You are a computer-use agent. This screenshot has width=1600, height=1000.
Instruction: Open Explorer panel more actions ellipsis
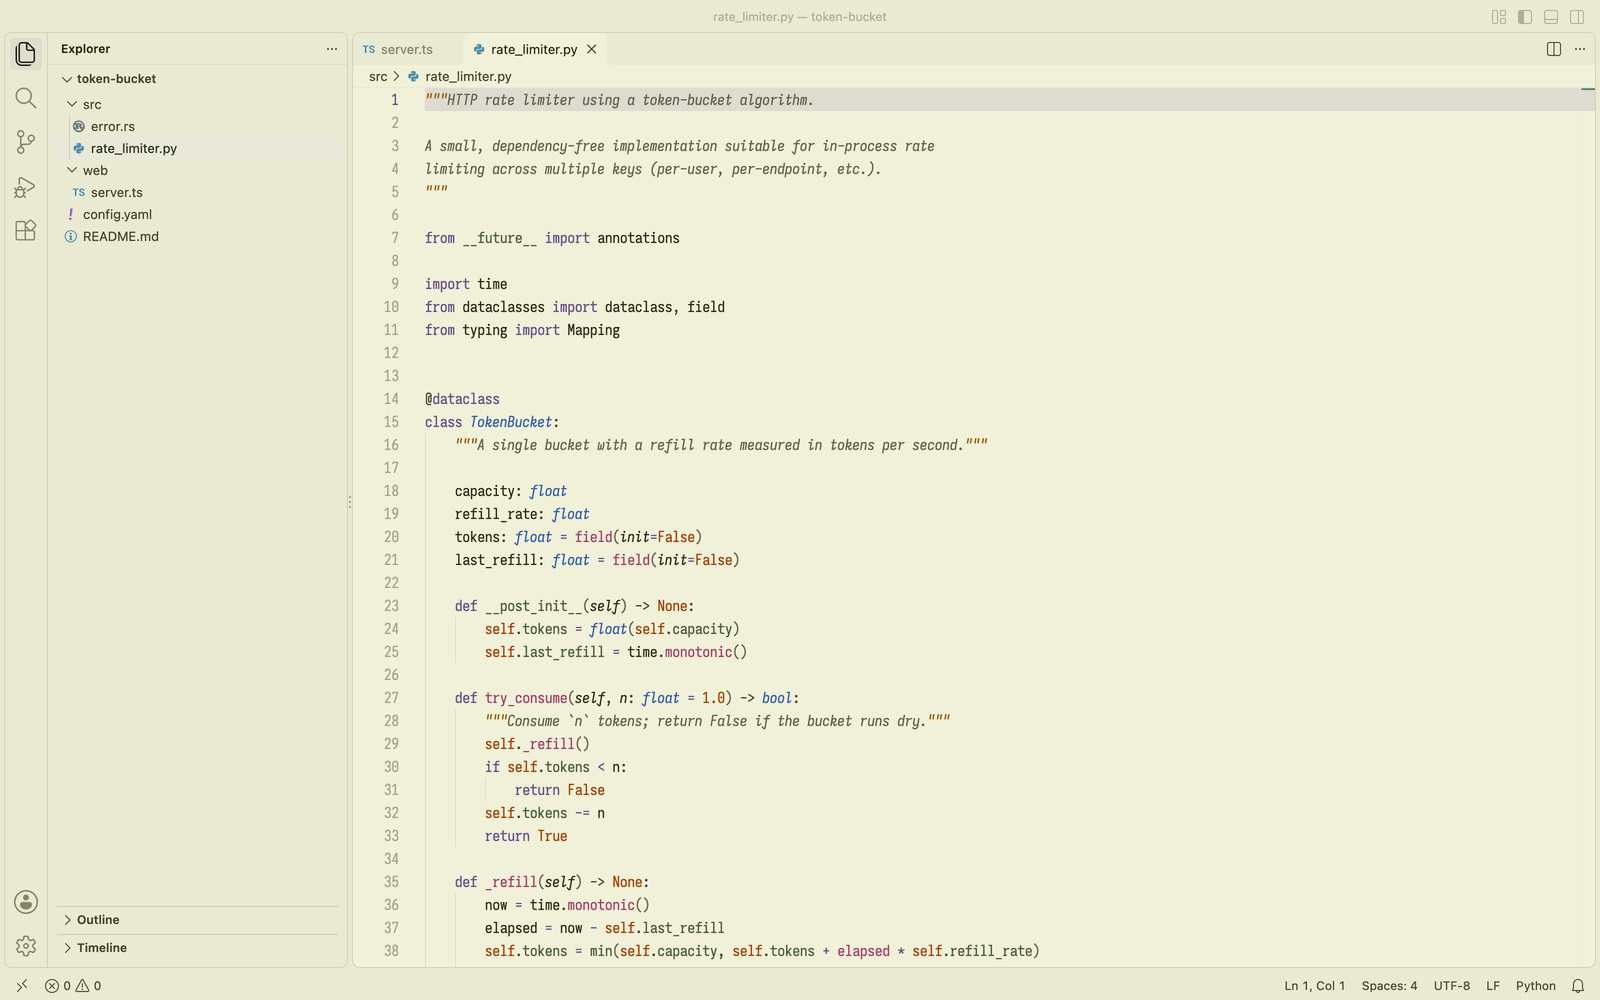[x=332, y=49]
